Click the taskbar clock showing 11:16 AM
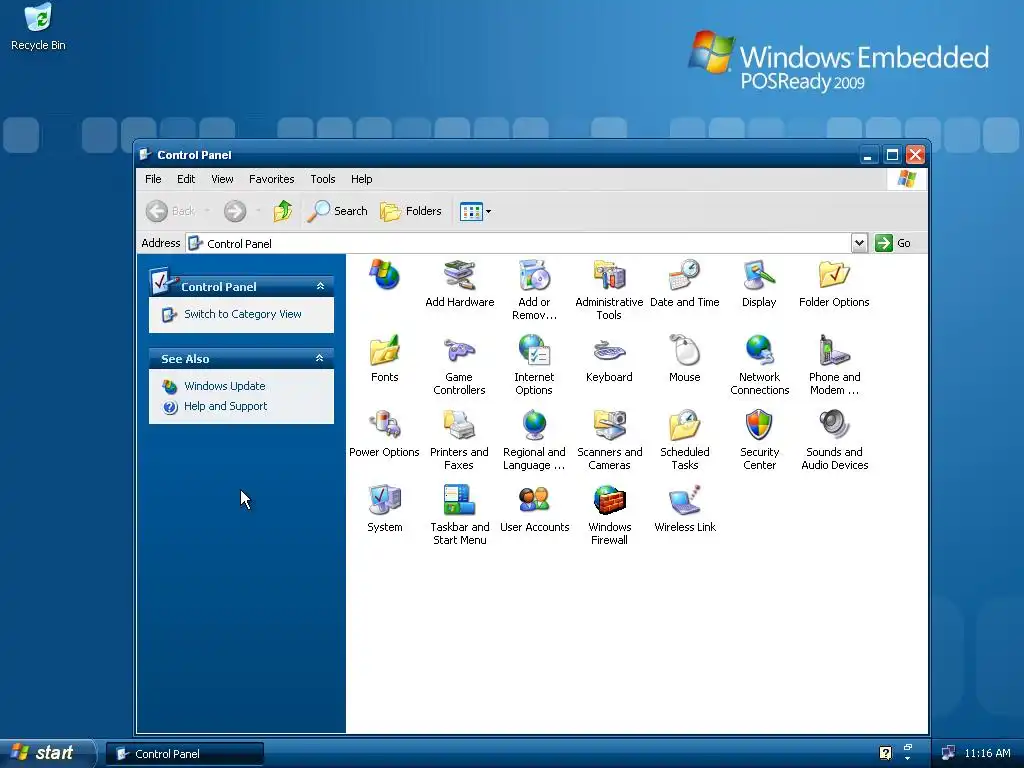The image size is (1024, 768). [x=987, y=753]
